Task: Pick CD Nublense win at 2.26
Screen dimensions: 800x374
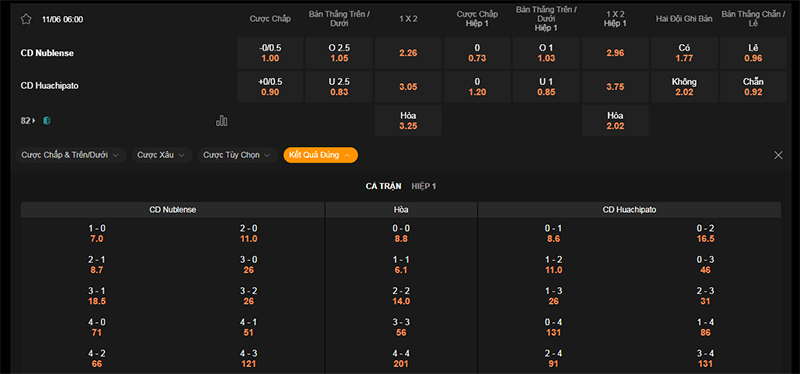Action: pos(408,53)
